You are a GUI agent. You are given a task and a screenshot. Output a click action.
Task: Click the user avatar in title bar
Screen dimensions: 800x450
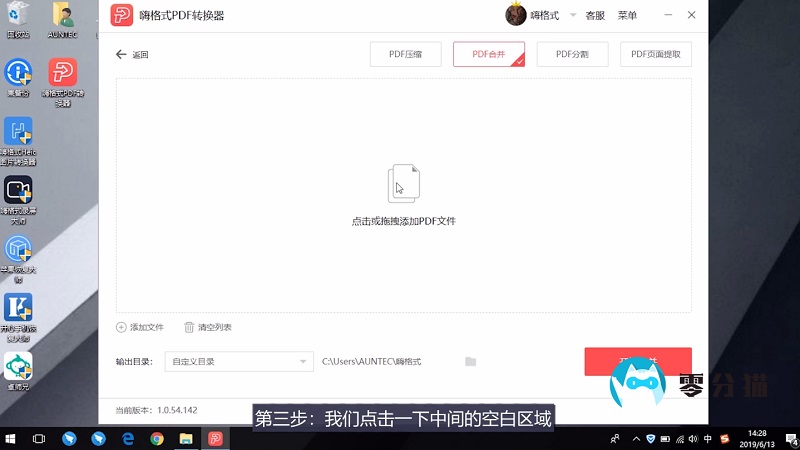coord(516,15)
